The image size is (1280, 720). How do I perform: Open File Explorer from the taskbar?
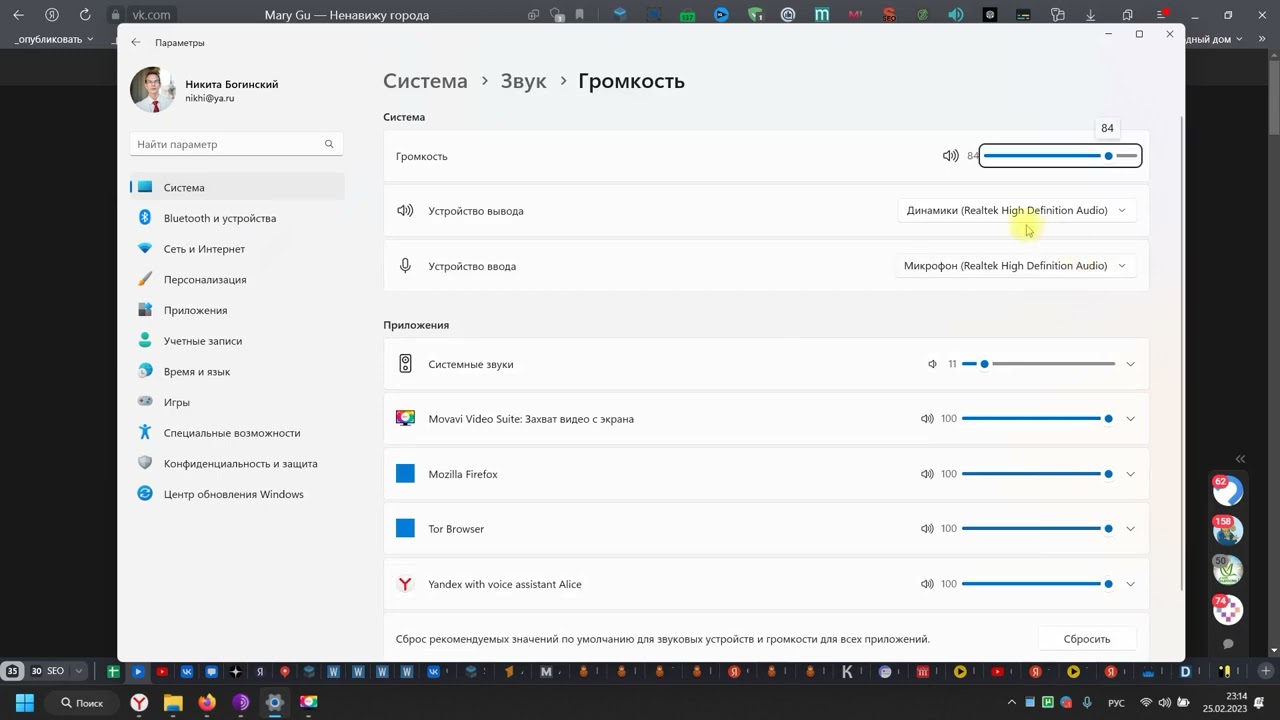(x=173, y=702)
